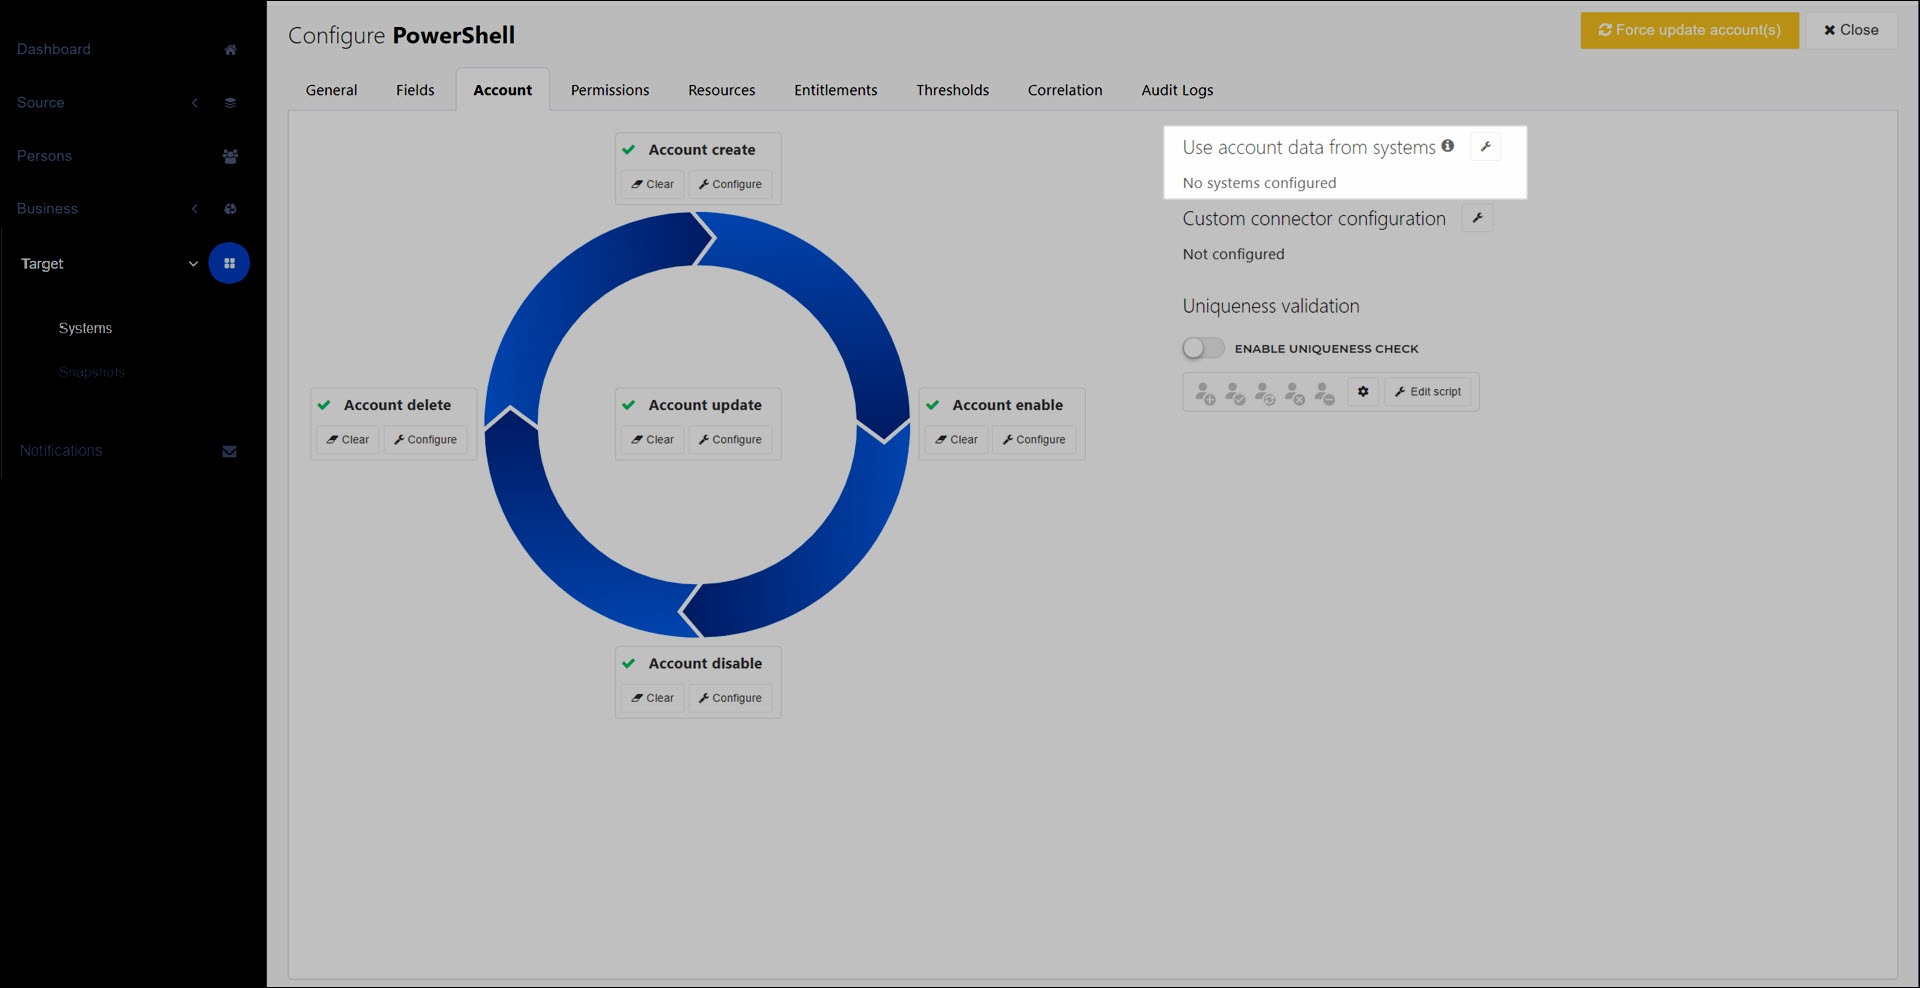The height and width of the screenshot is (988, 1920).
Task: Click the wrench icon beside Use account data from systems
Action: (1485, 147)
